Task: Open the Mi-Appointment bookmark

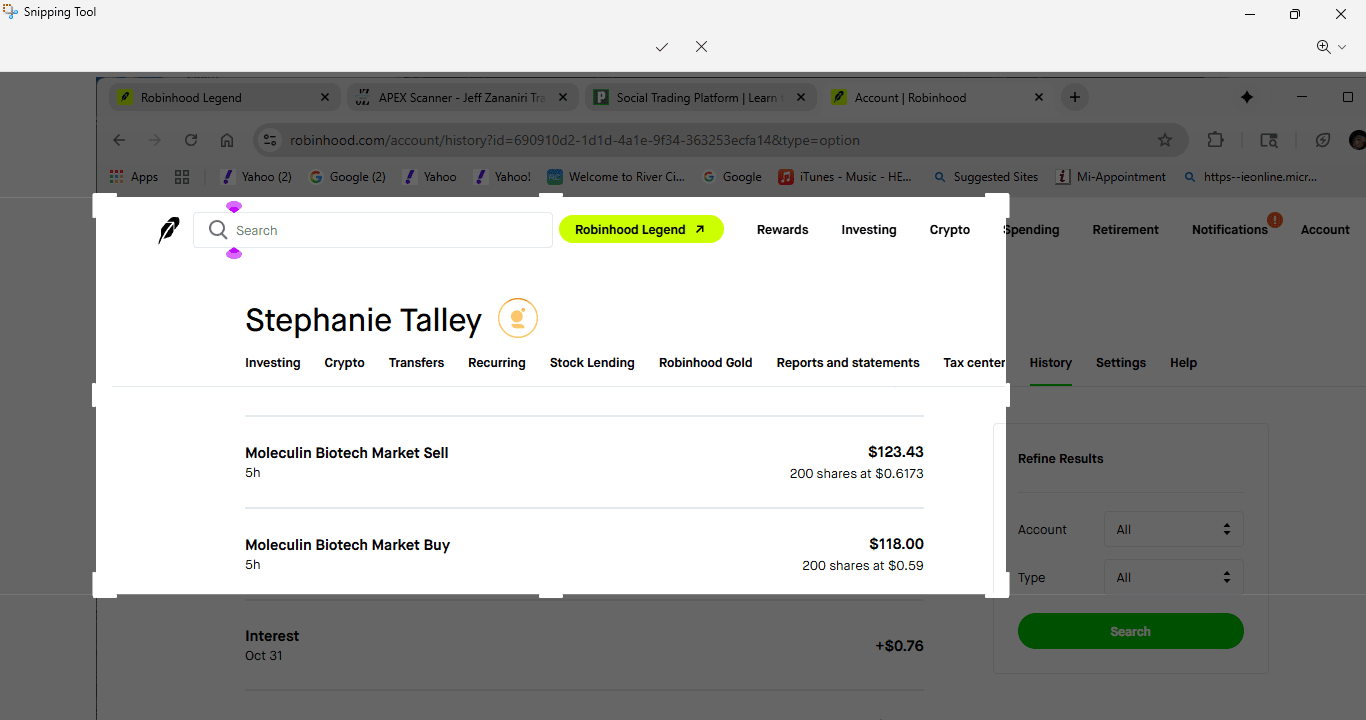Action: [1111, 177]
